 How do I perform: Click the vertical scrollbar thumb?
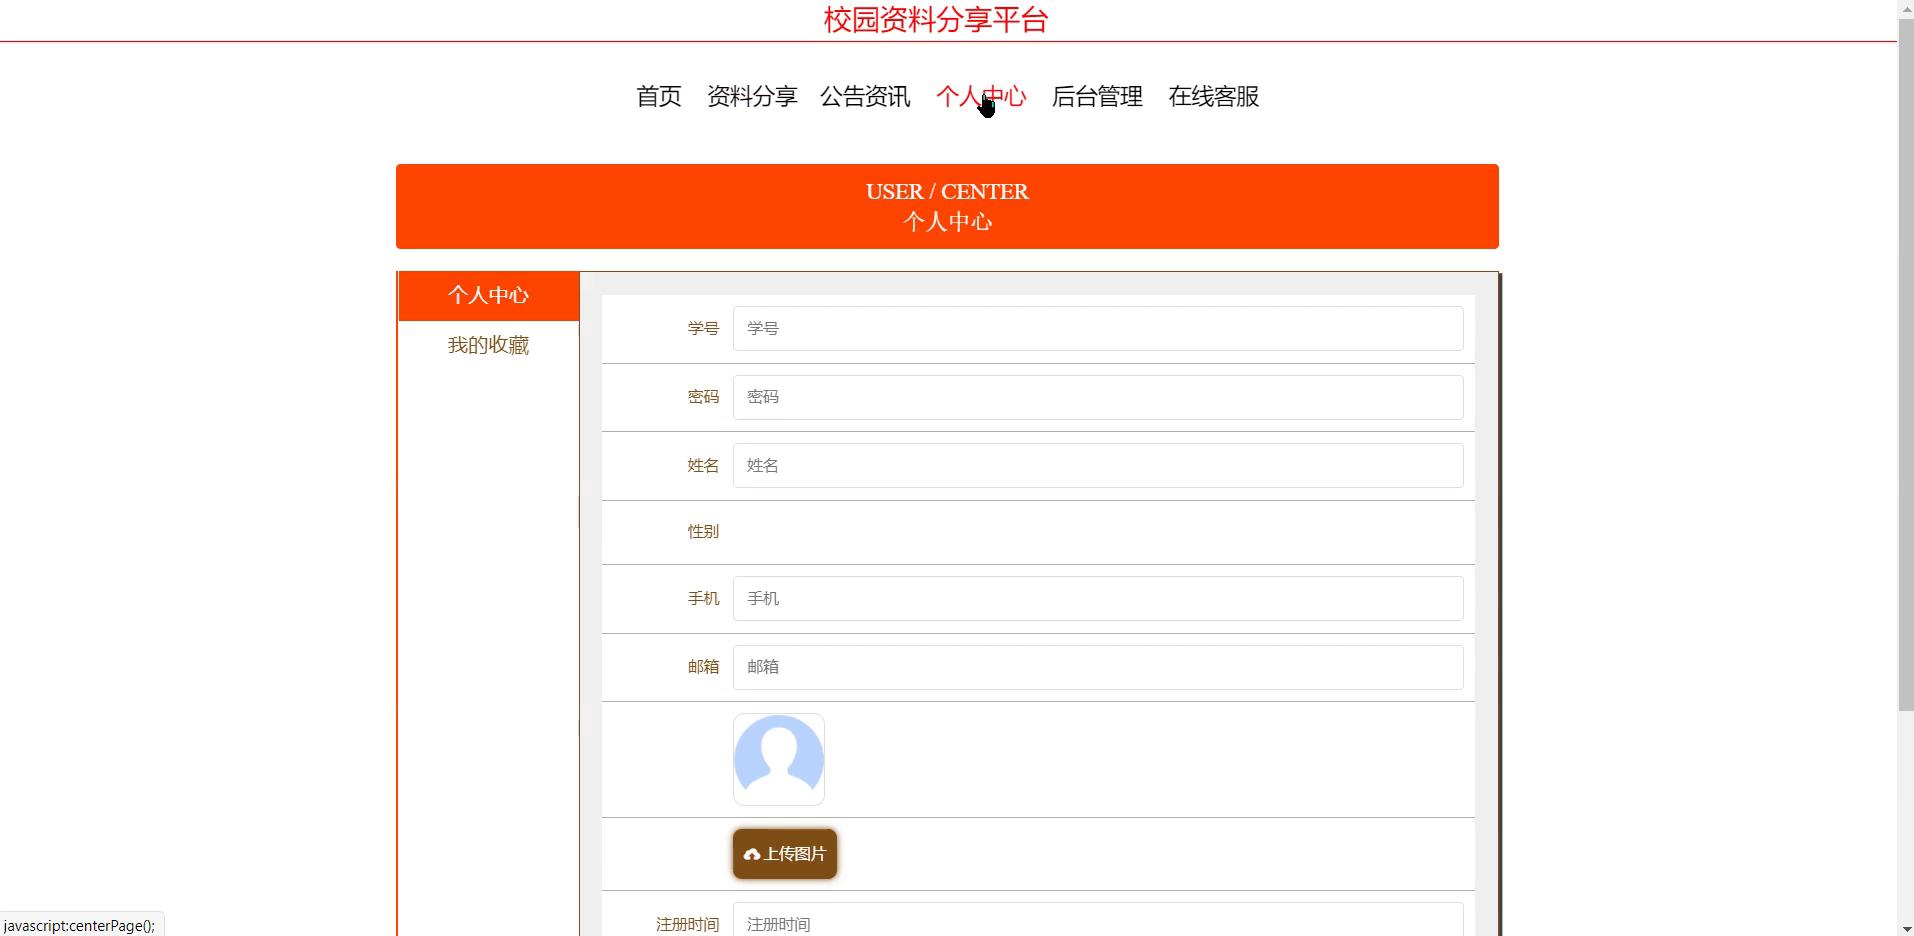(x=1905, y=360)
